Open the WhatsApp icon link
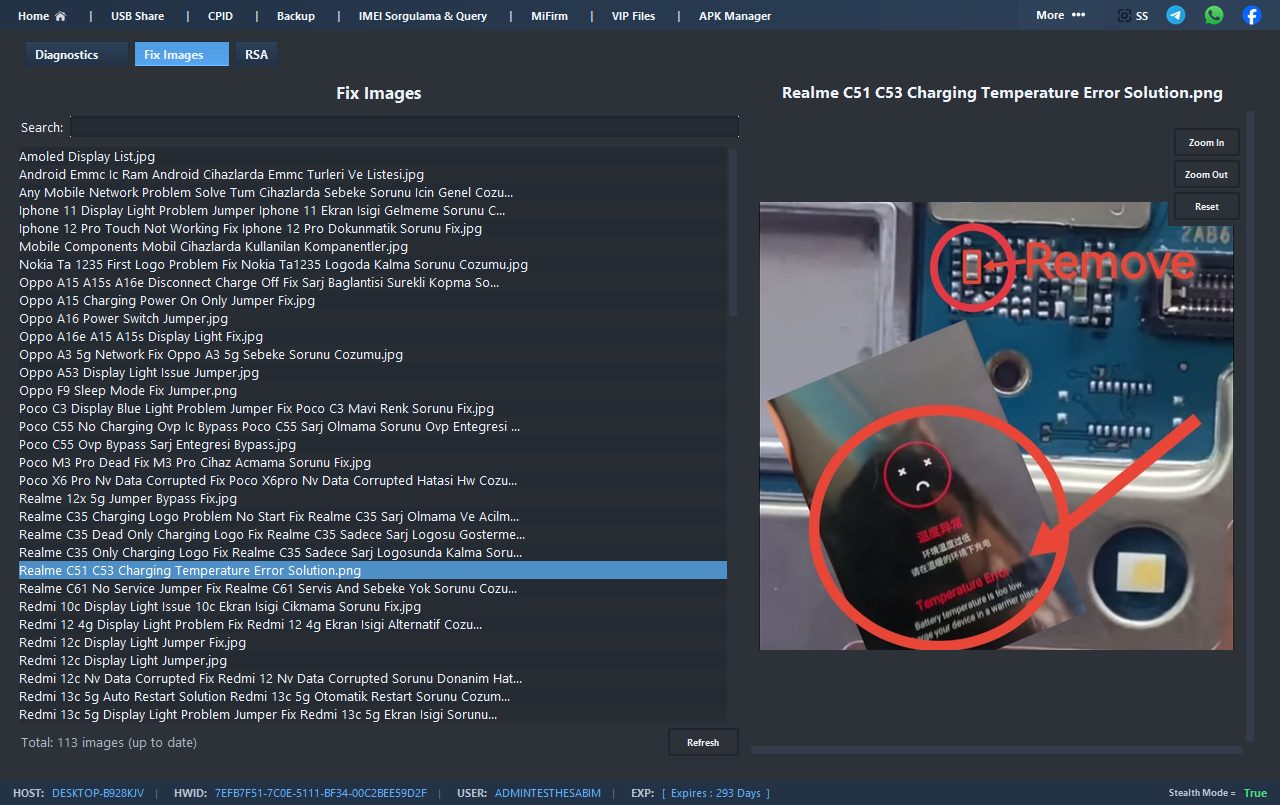 [1214, 15]
